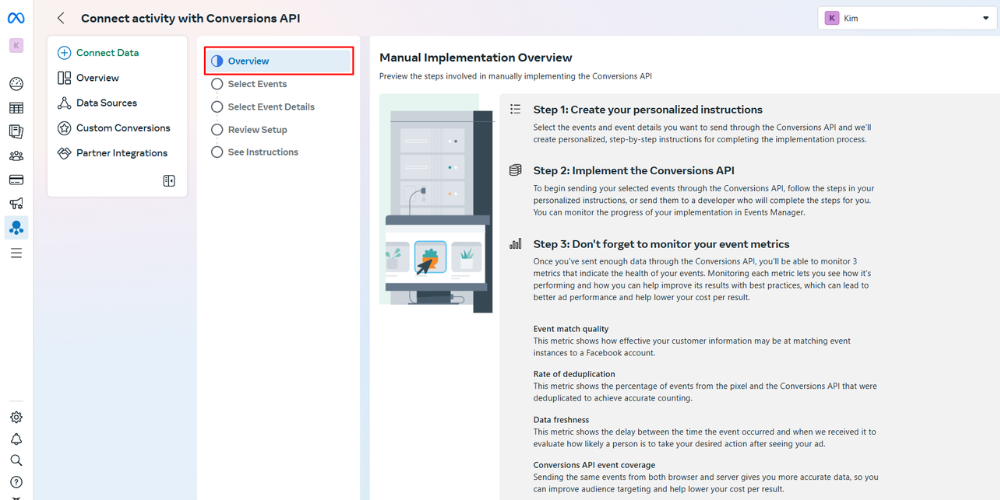This screenshot has width=1000, height=500.
Task: Click the 'Data freshness' metric title
Action: pos(561,420)
